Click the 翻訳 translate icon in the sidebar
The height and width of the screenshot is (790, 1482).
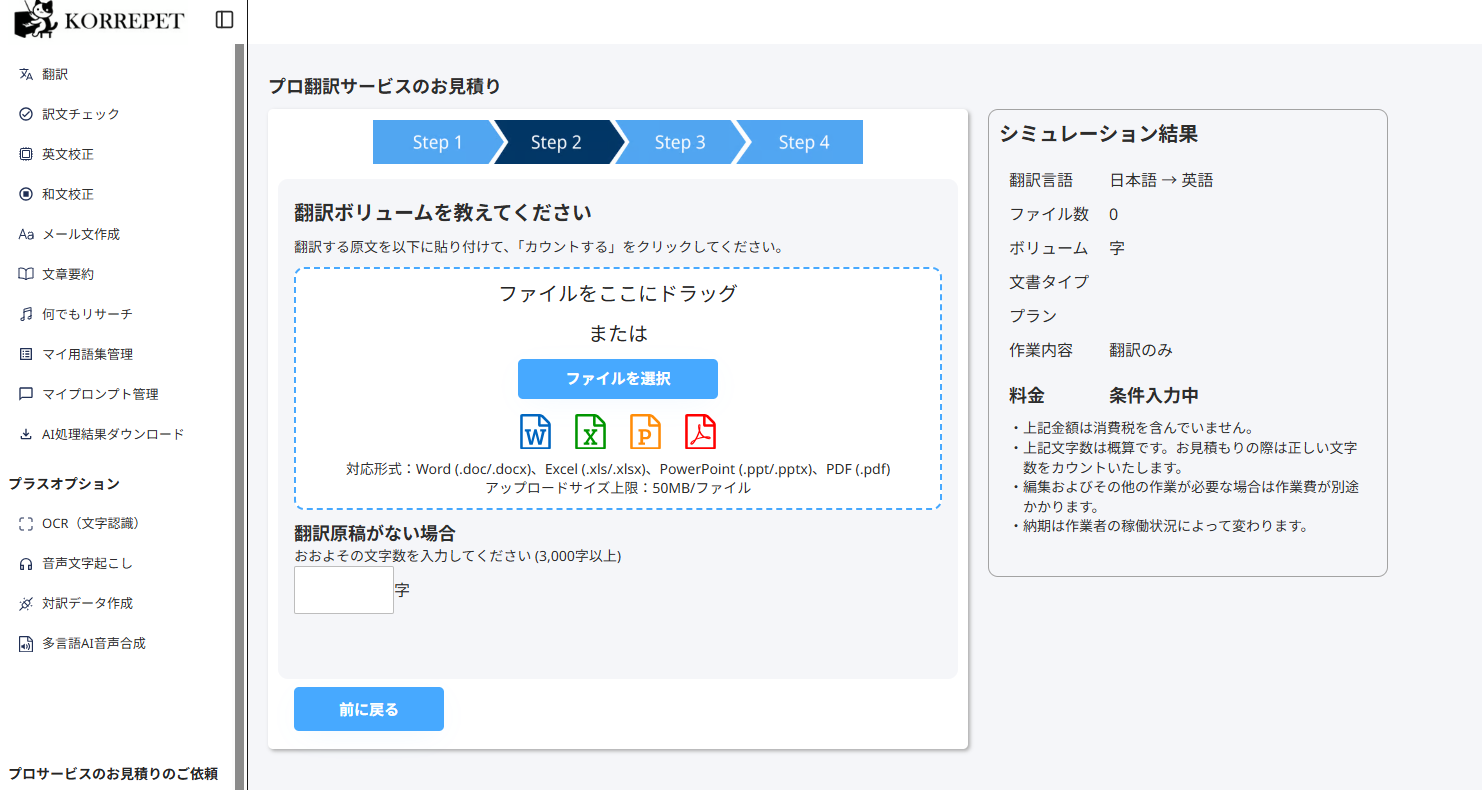pos(26,74)
